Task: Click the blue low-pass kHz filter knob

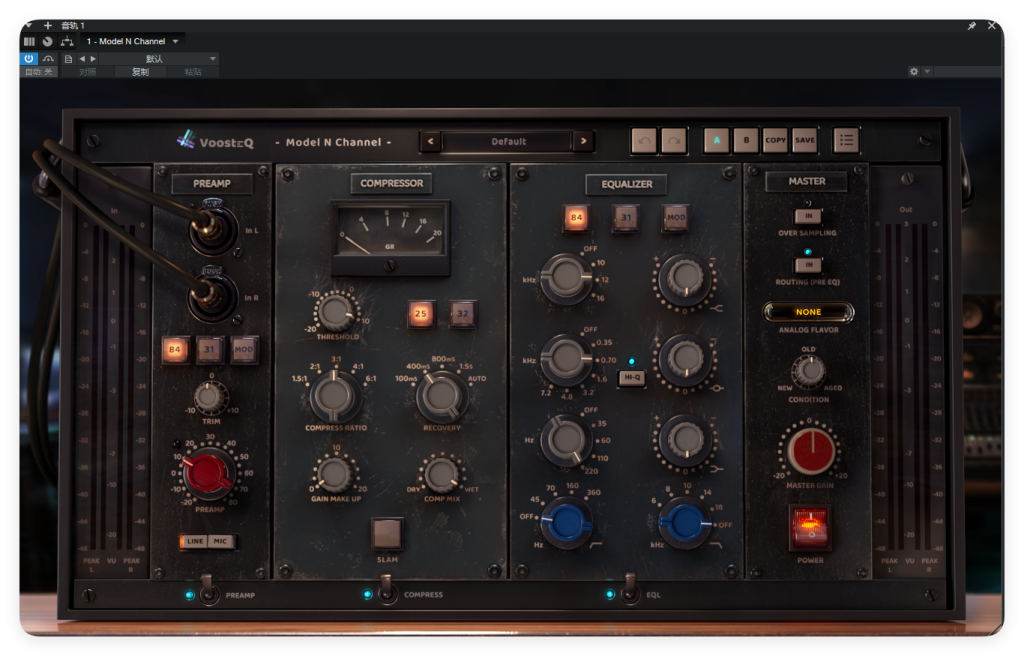Action: (x=684, y=523)
